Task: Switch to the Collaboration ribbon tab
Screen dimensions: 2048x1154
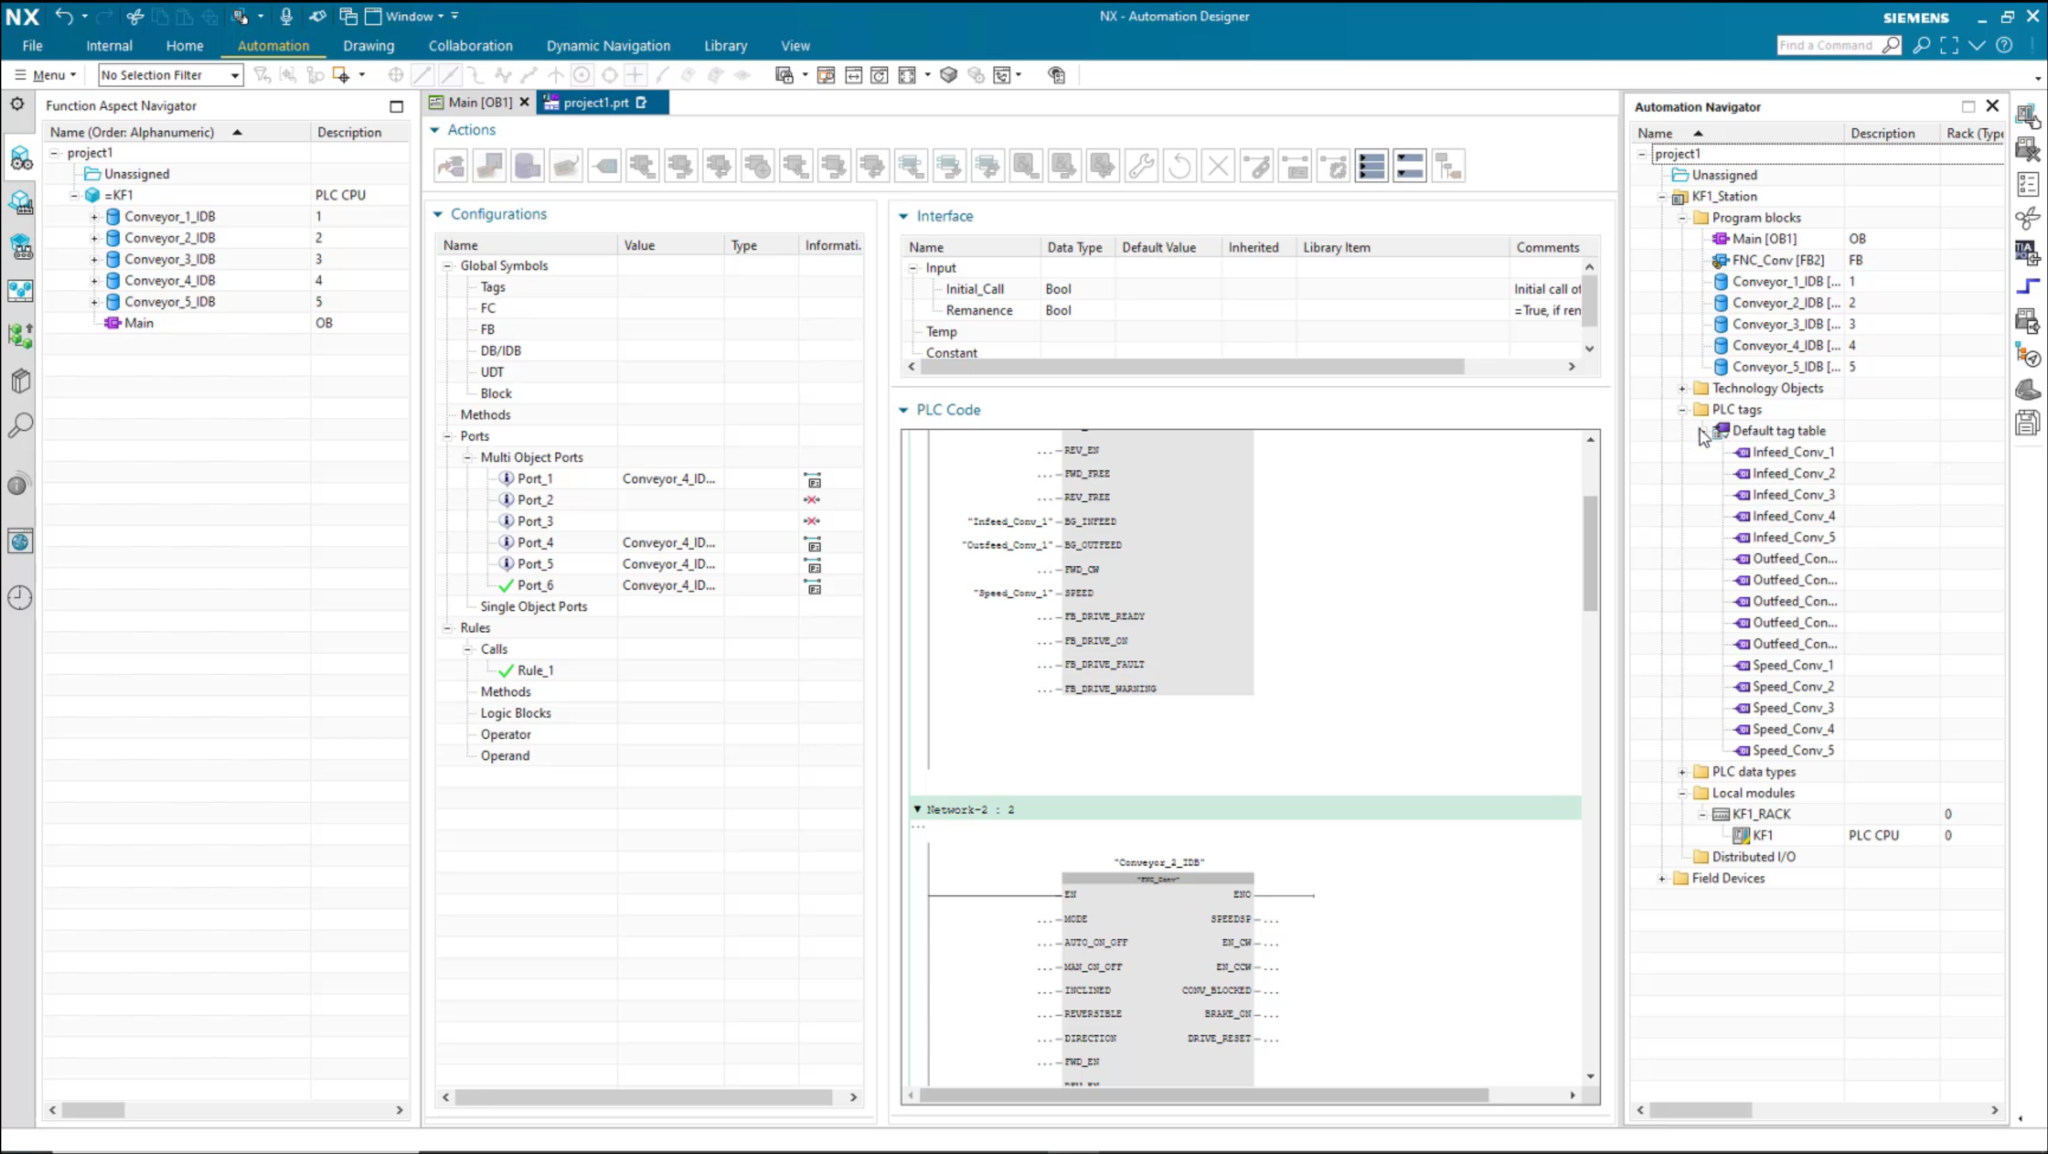Action: coord(470,45)
